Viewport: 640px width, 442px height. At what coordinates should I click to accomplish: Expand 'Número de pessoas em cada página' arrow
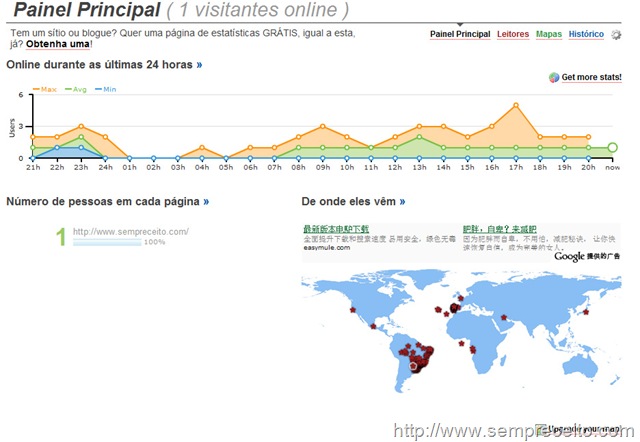click(206, 201)
